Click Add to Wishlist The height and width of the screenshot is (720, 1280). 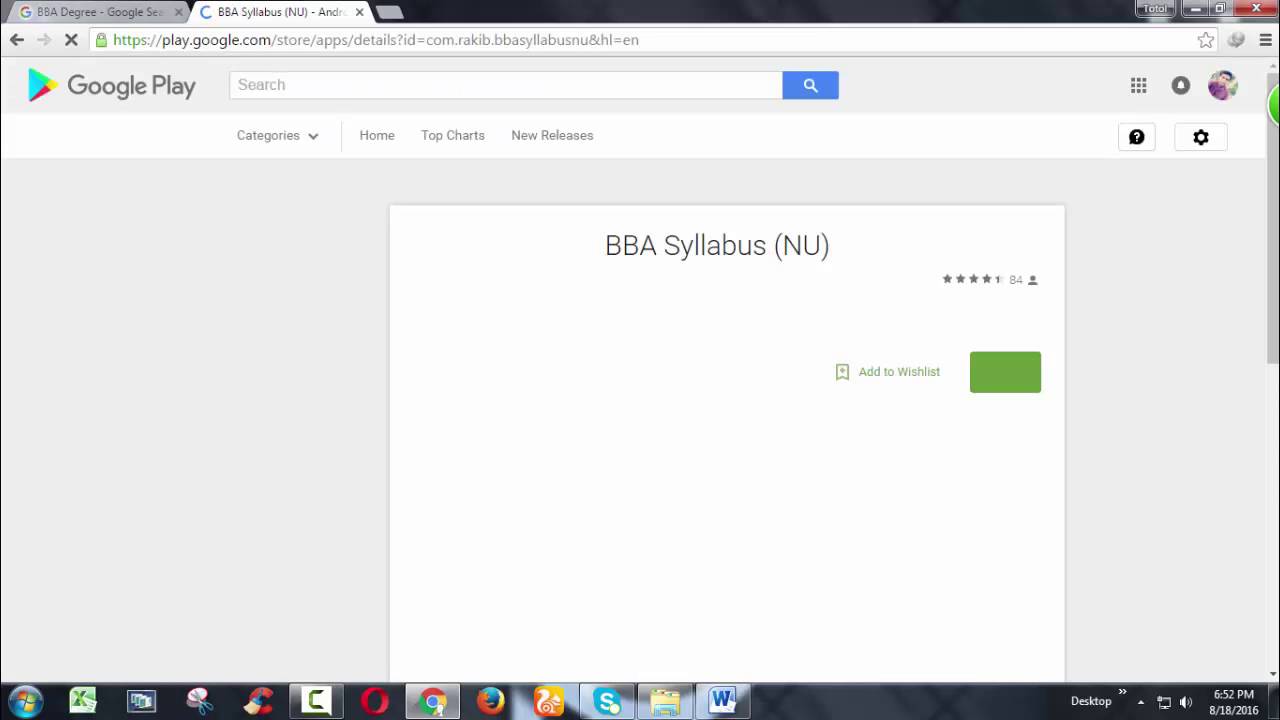point(888,372)
